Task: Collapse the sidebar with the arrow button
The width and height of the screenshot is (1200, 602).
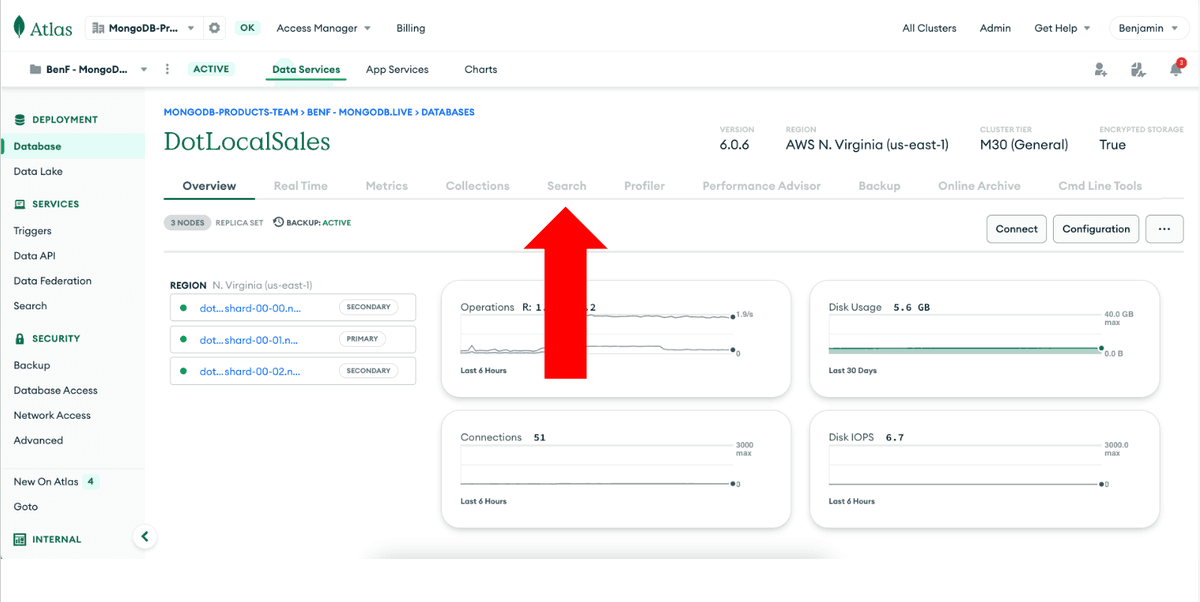Action: point(145,537)
